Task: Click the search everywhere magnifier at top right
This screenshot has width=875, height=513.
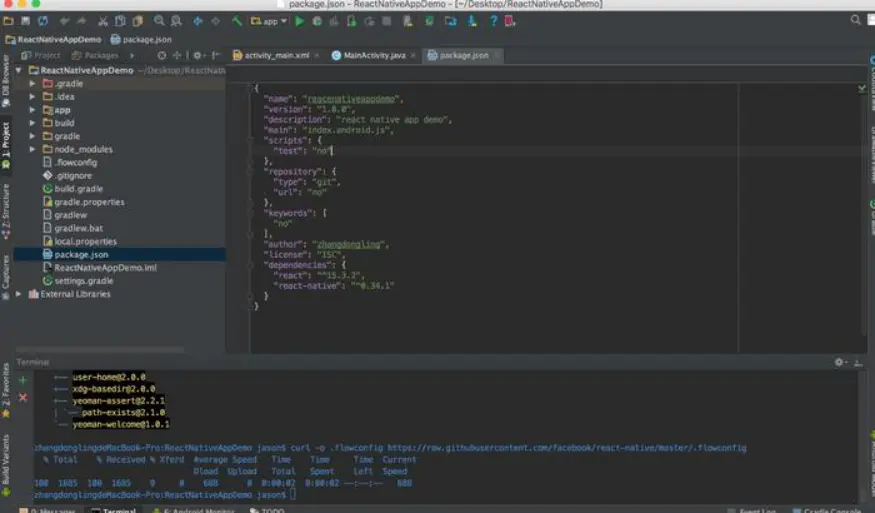Action: (x=855, y=20)
